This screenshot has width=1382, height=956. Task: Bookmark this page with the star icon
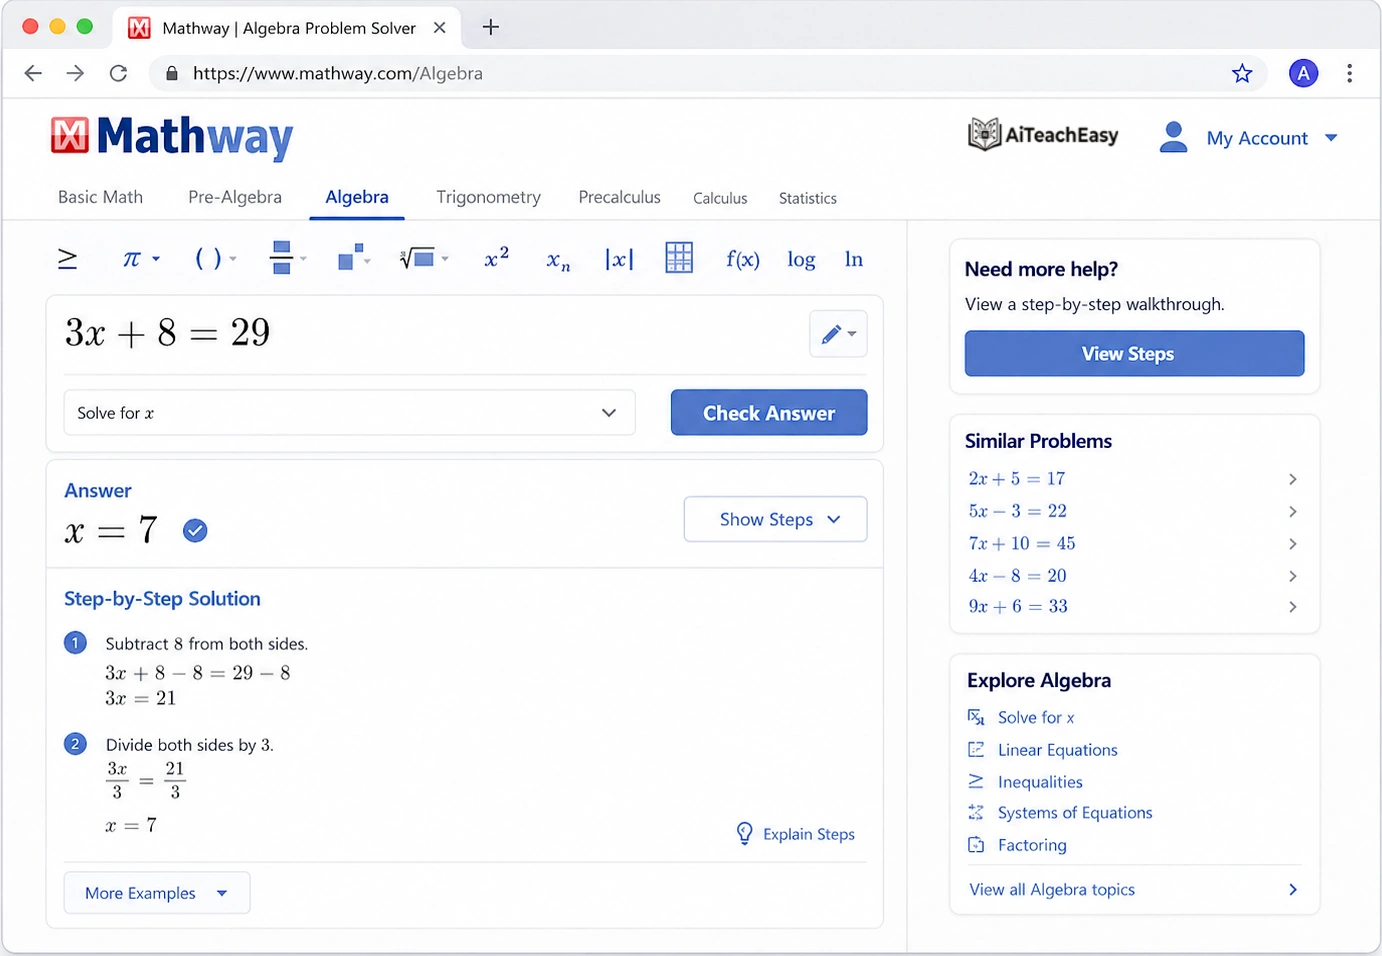[x=1242, y=73]
